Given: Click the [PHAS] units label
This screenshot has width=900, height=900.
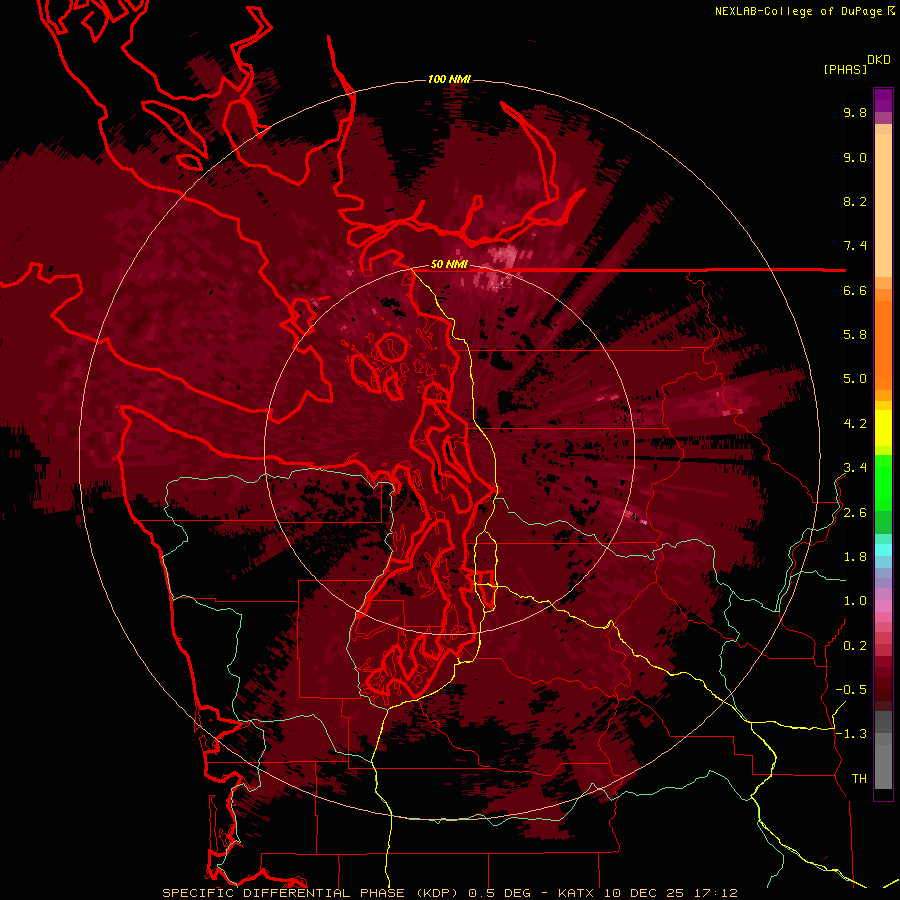Looking at the screenshot, I should point(845,70).
